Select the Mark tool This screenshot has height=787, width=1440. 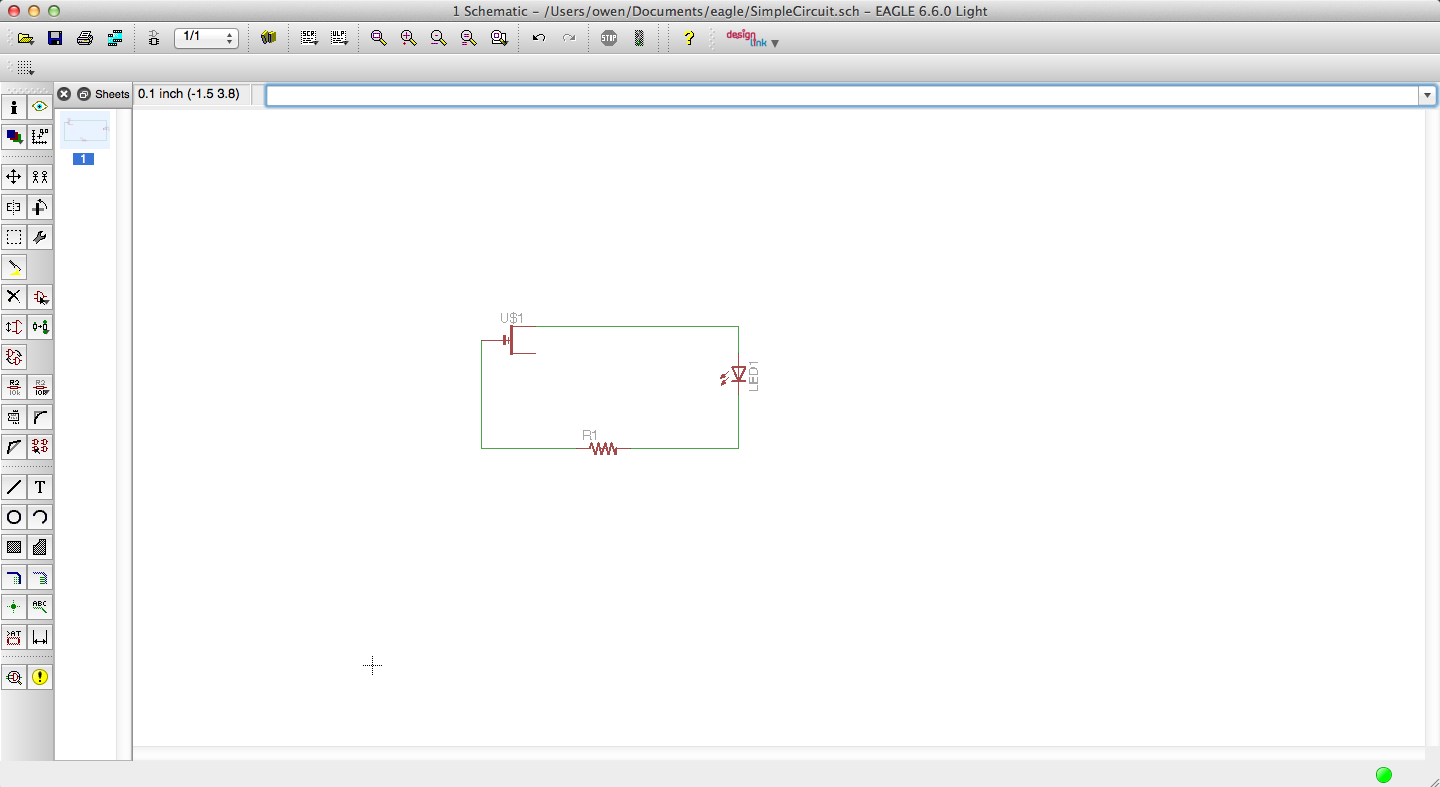(x=40, y=137)
